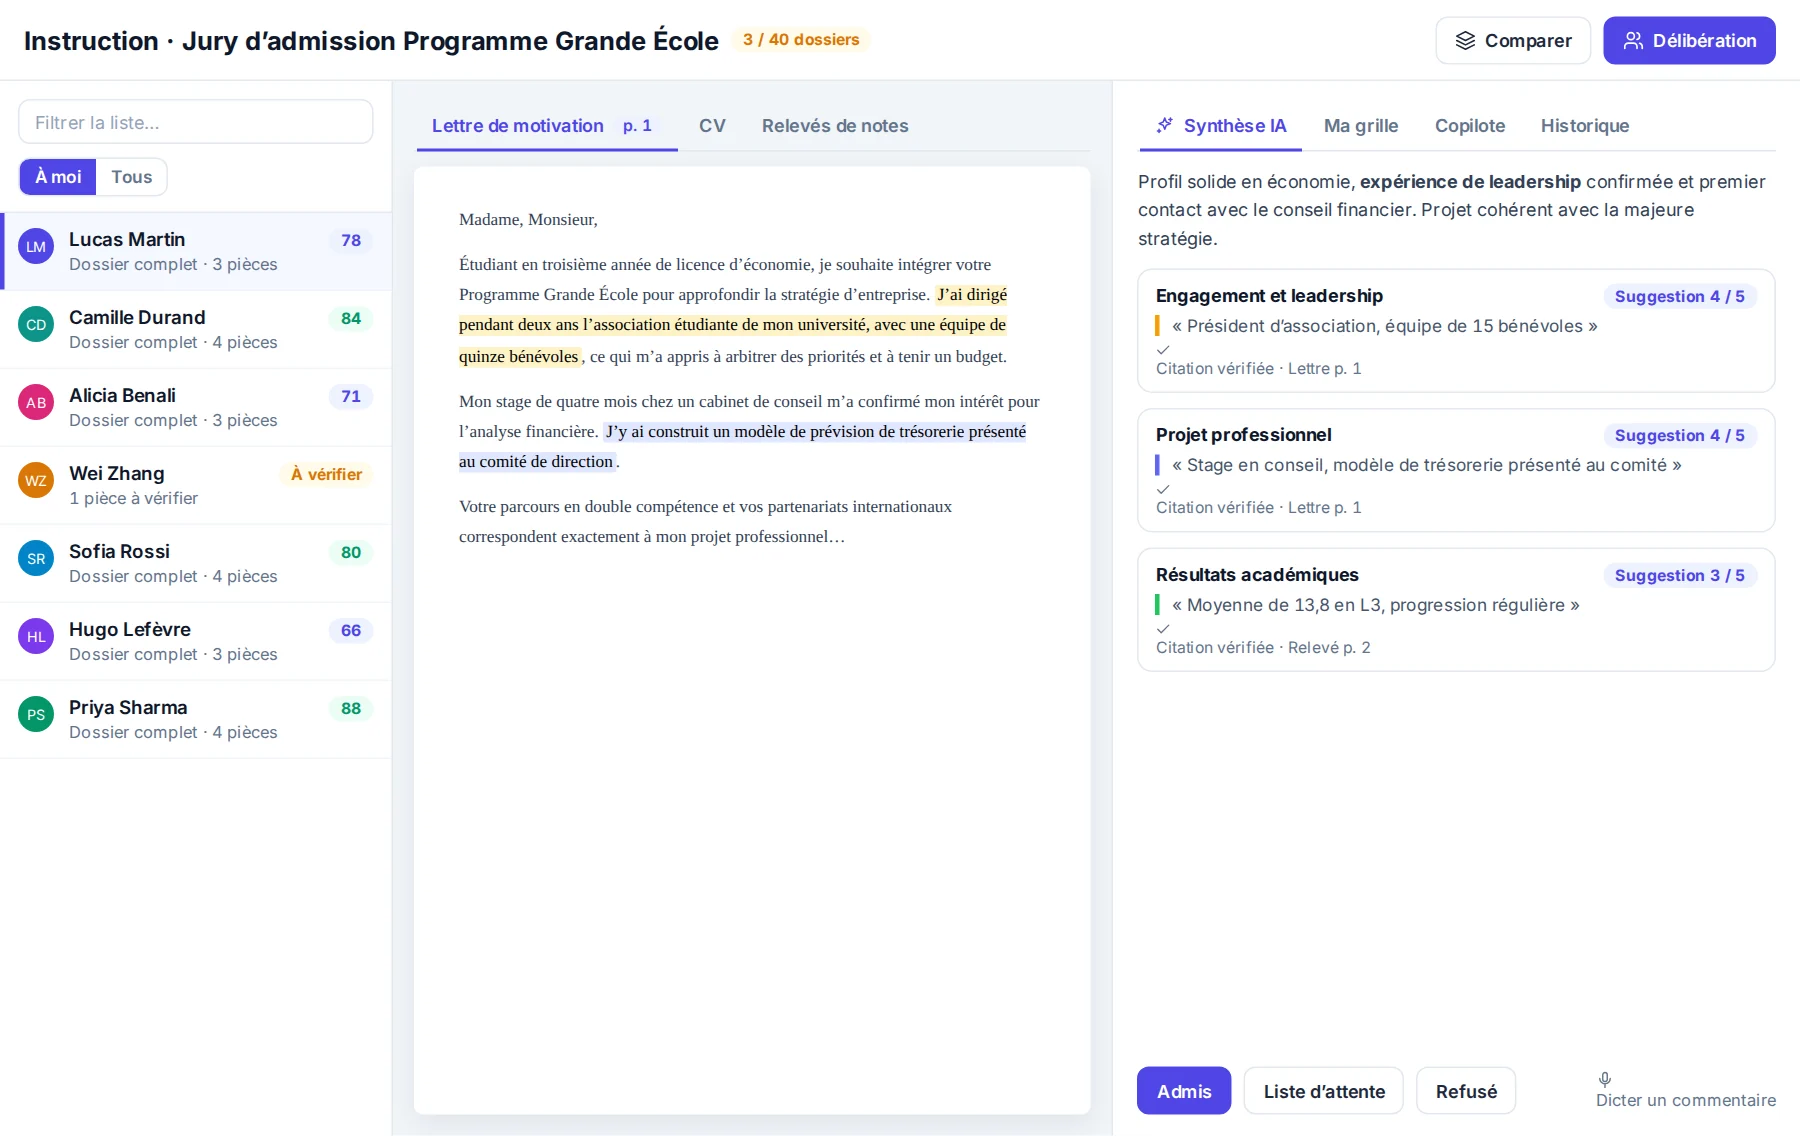Place the candidate on Liste d'attente

[x=1324, y=1091]
